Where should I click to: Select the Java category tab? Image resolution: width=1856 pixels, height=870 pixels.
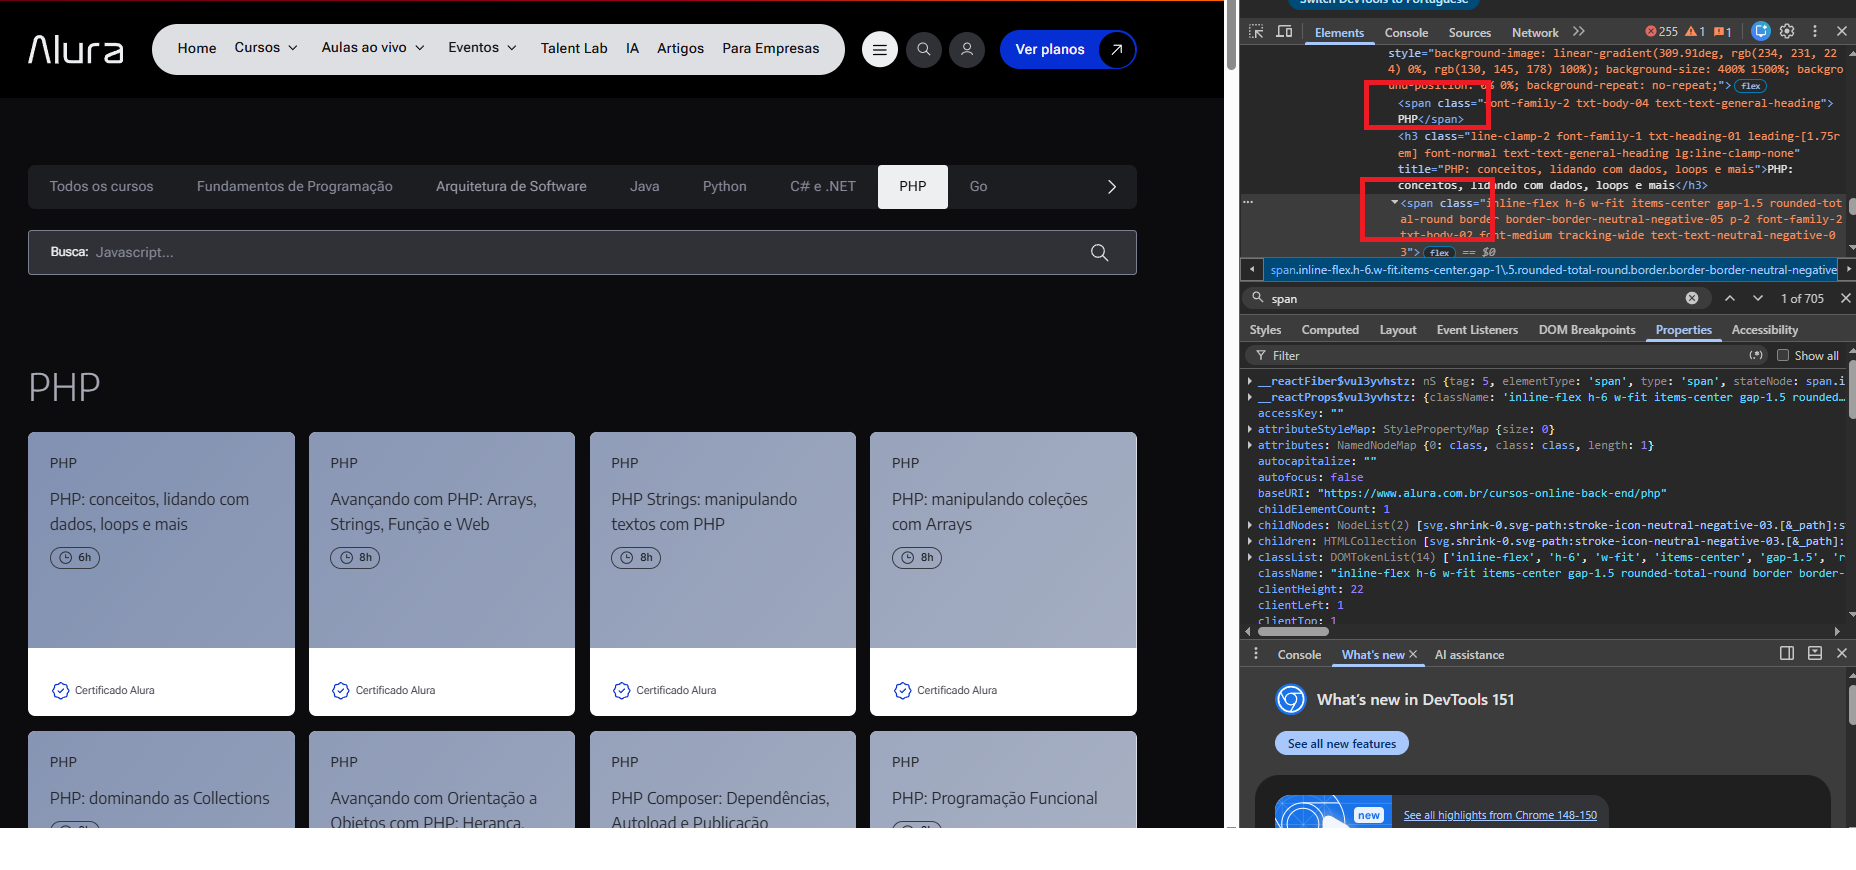(645, 187)
